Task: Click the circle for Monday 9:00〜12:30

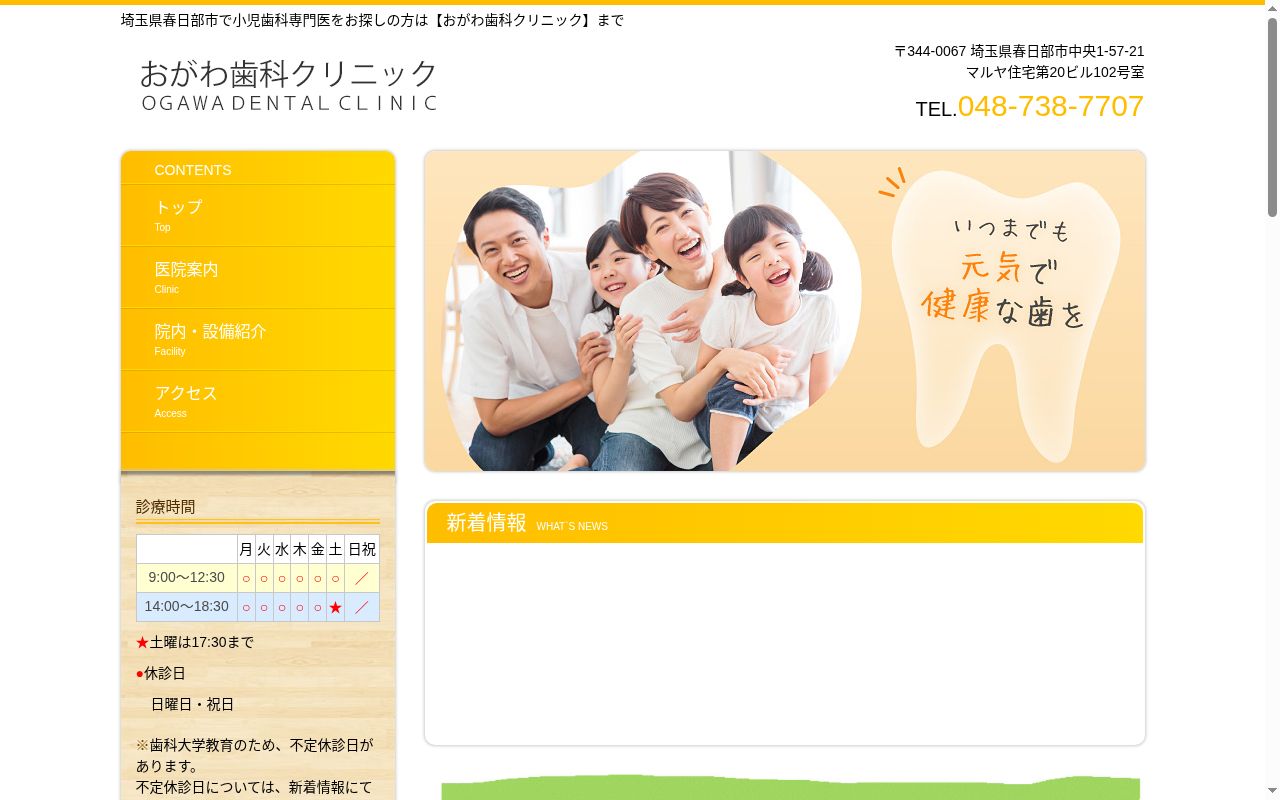Action: tap(246, 578)
